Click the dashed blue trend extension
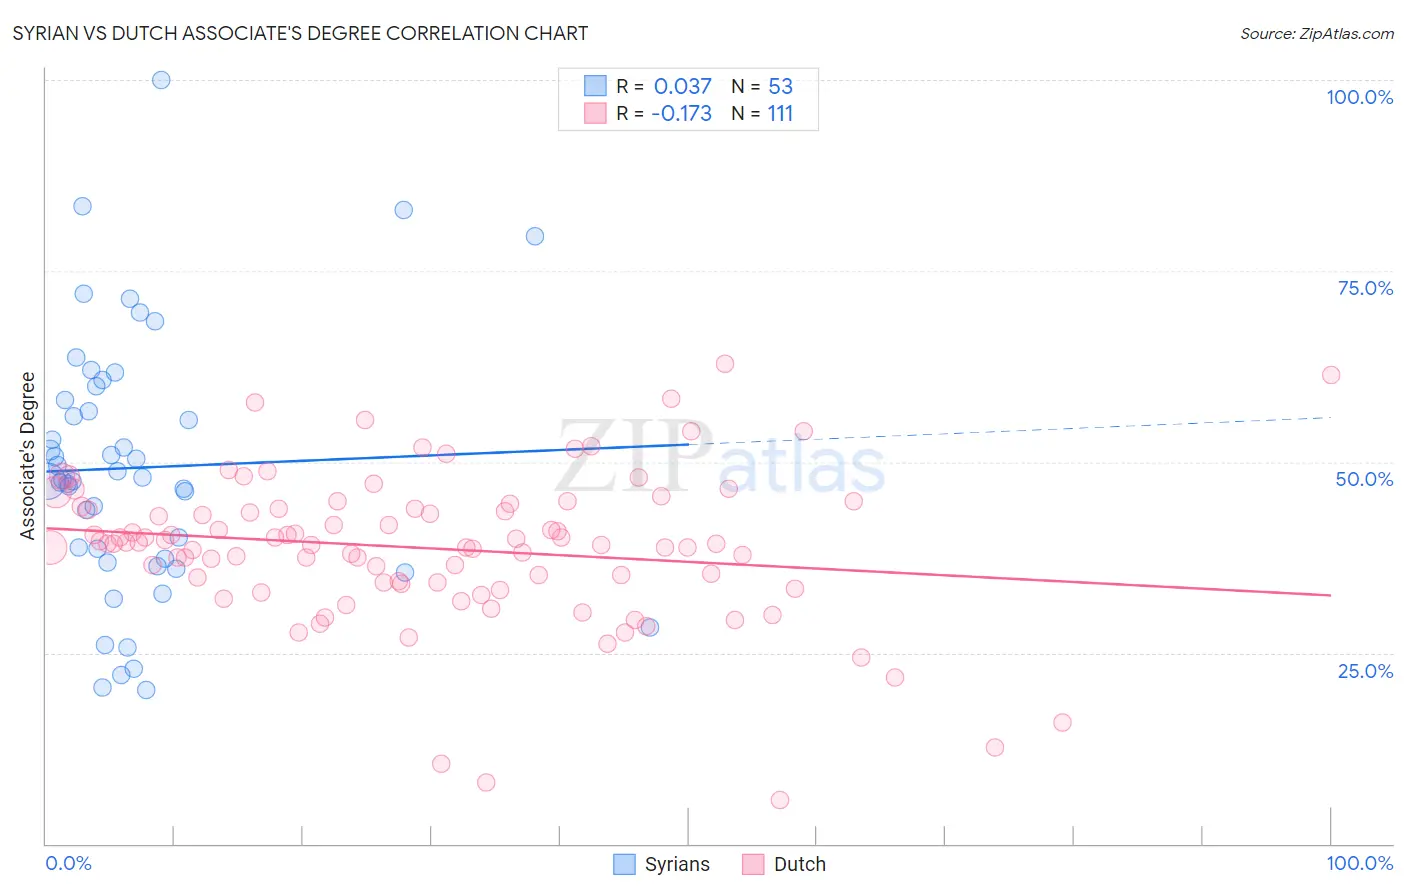 point(1010,430)
